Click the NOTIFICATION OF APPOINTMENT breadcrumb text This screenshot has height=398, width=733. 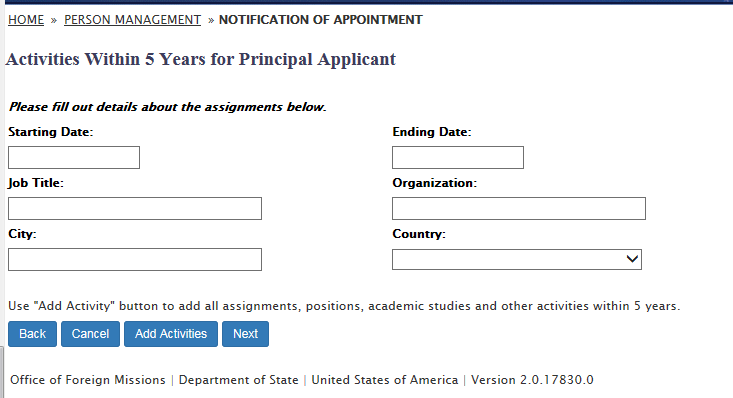coord(321,20)
